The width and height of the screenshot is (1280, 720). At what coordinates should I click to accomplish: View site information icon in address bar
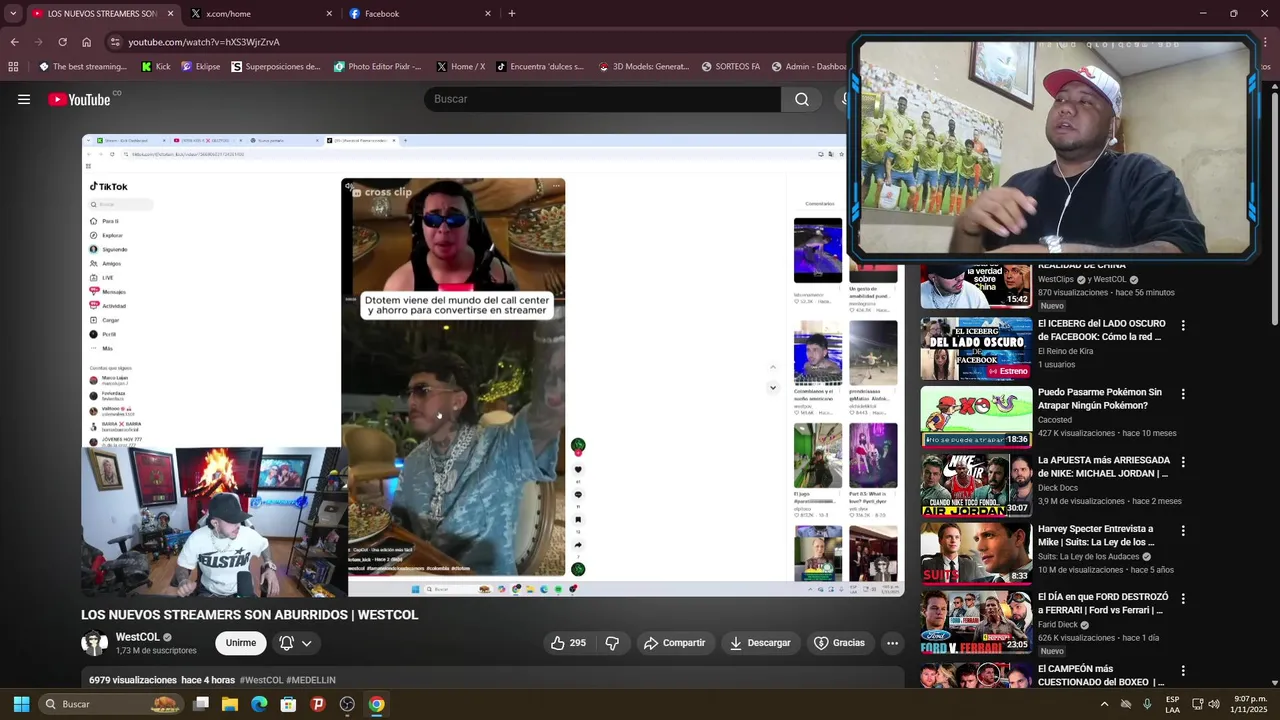115,42
